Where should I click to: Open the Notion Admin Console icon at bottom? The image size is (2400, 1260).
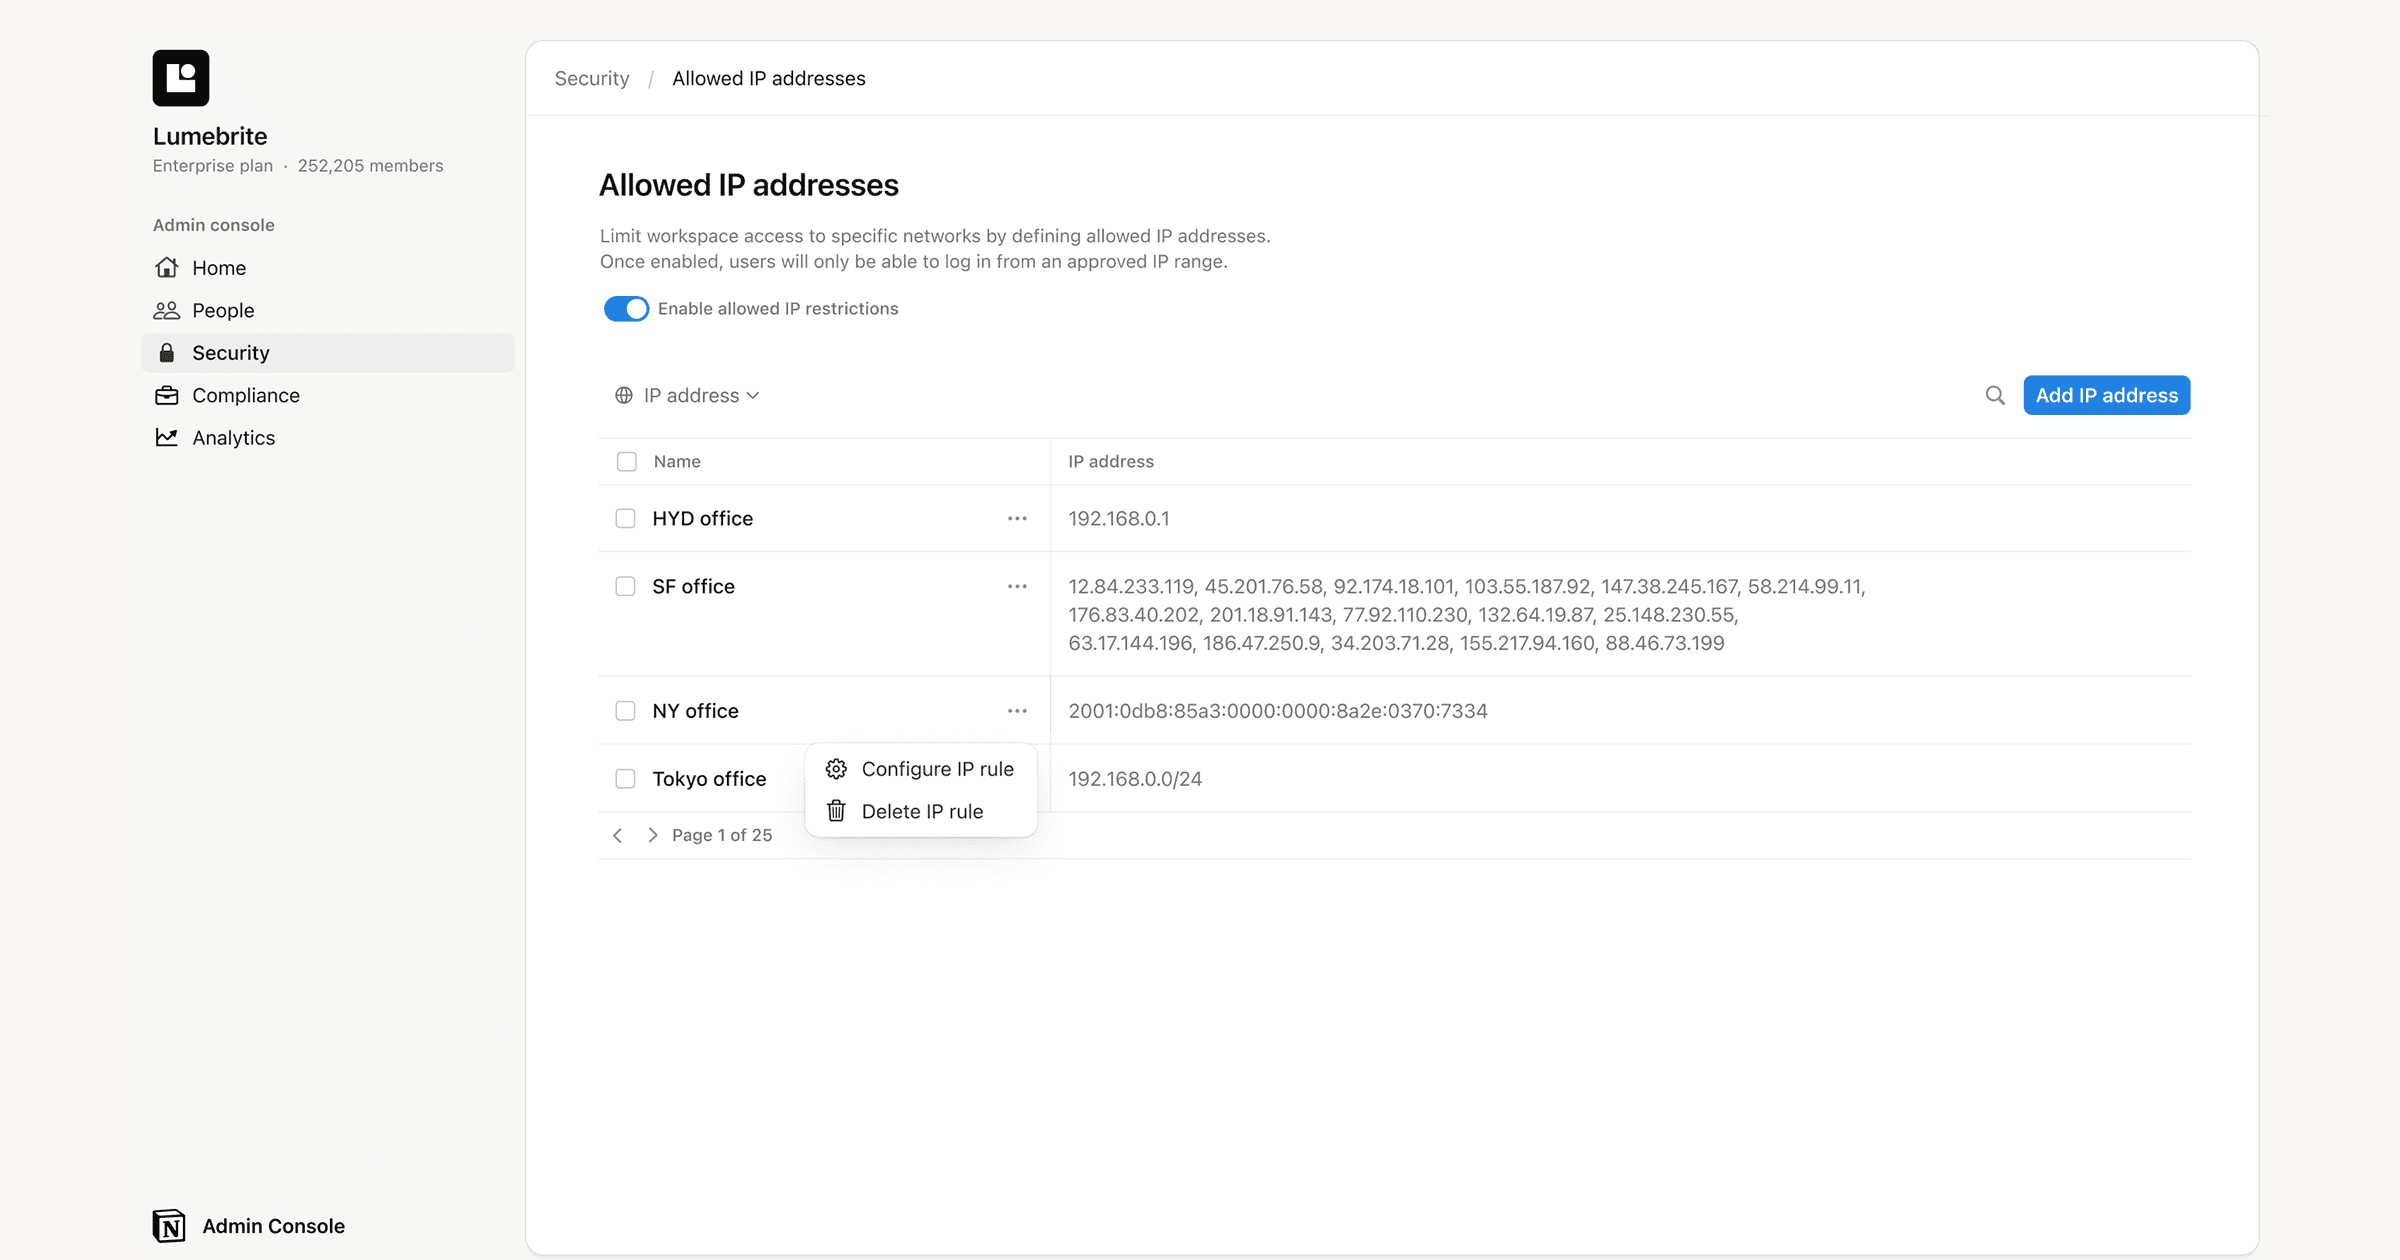[169, 1225]
